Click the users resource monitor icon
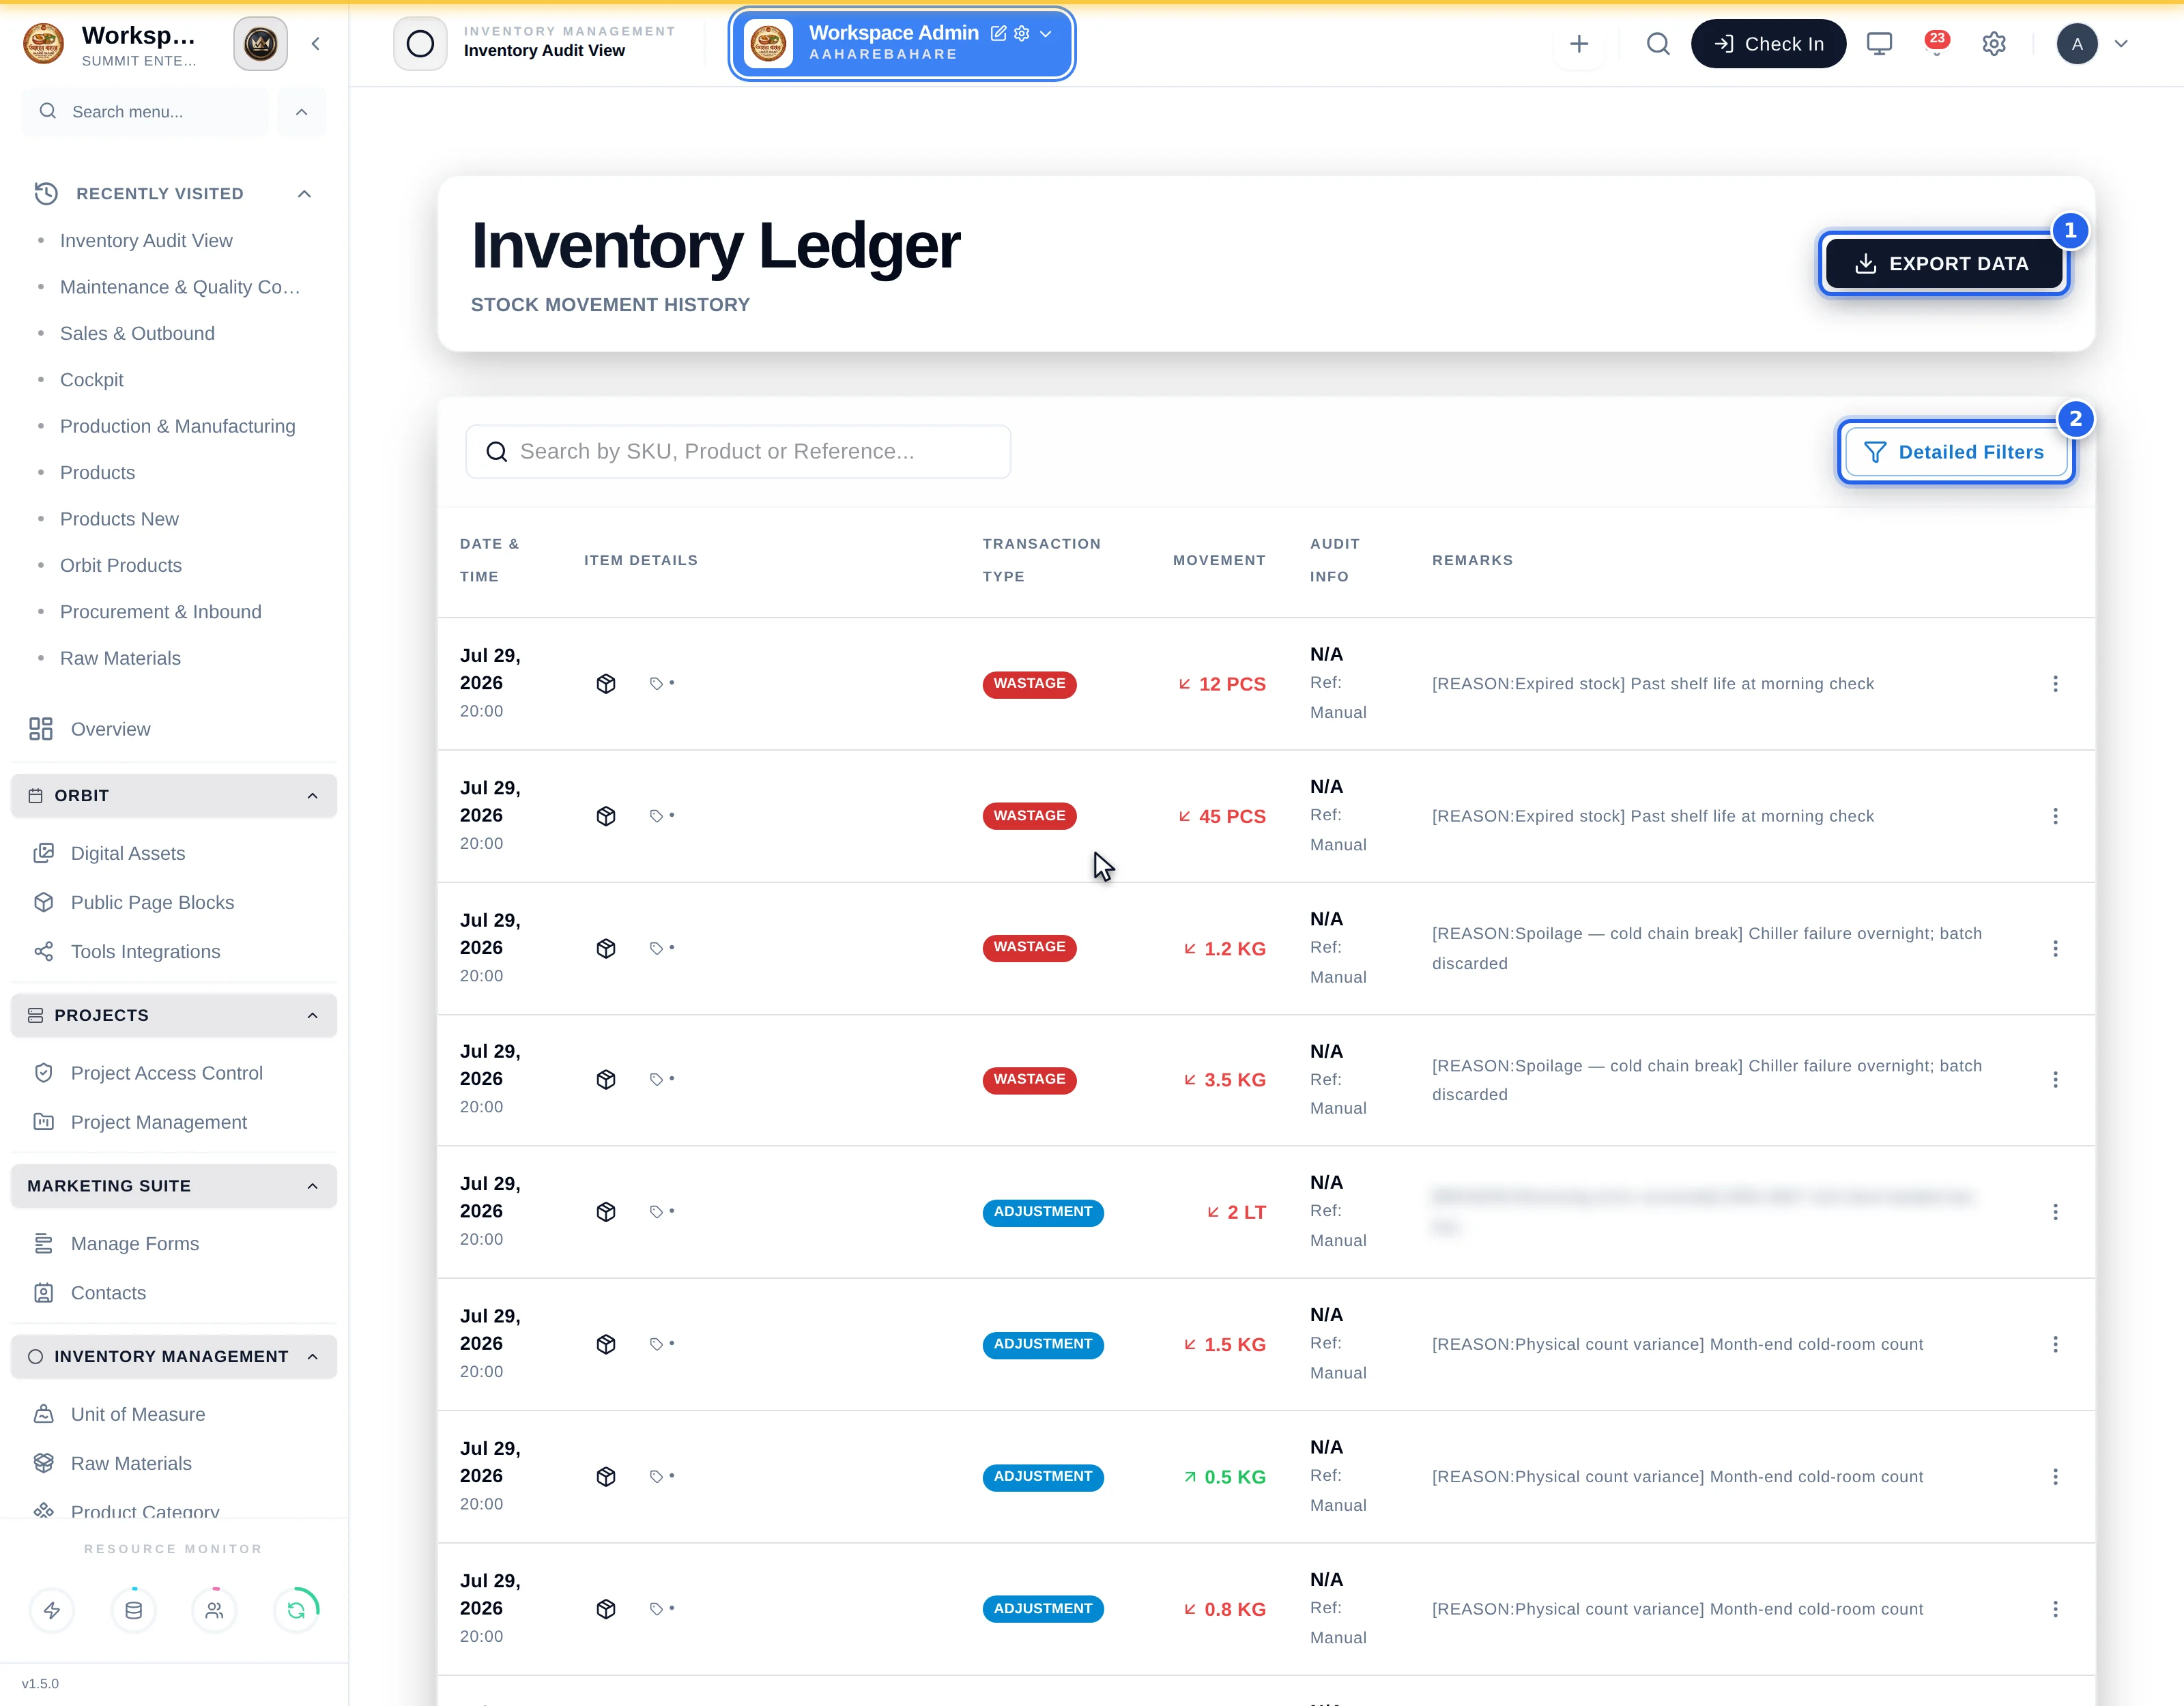The height and width of the screenshot is (1706, 2184). 214,1610
